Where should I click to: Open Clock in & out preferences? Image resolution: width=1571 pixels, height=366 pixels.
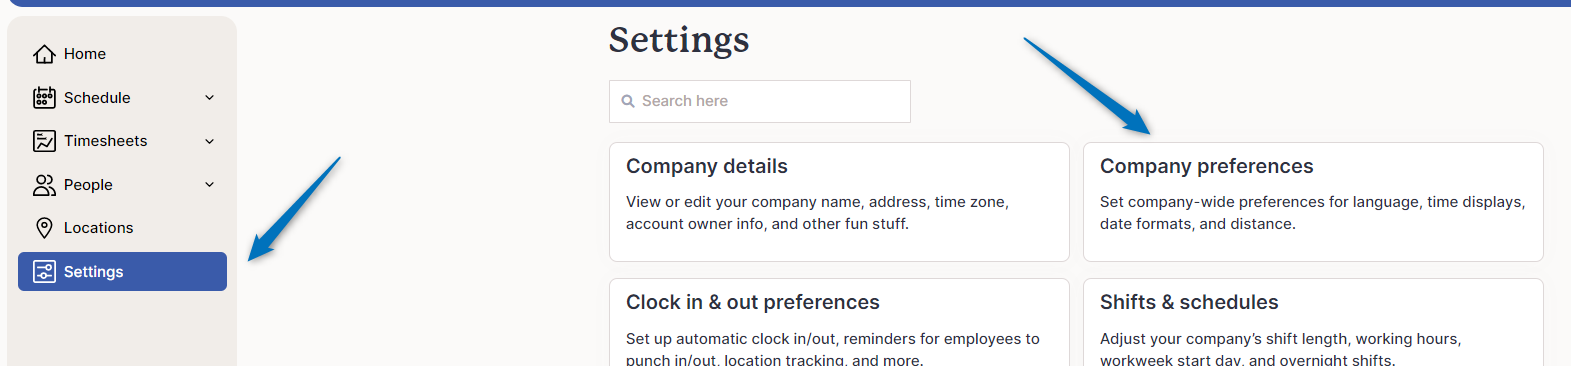[x=839, y=322]
